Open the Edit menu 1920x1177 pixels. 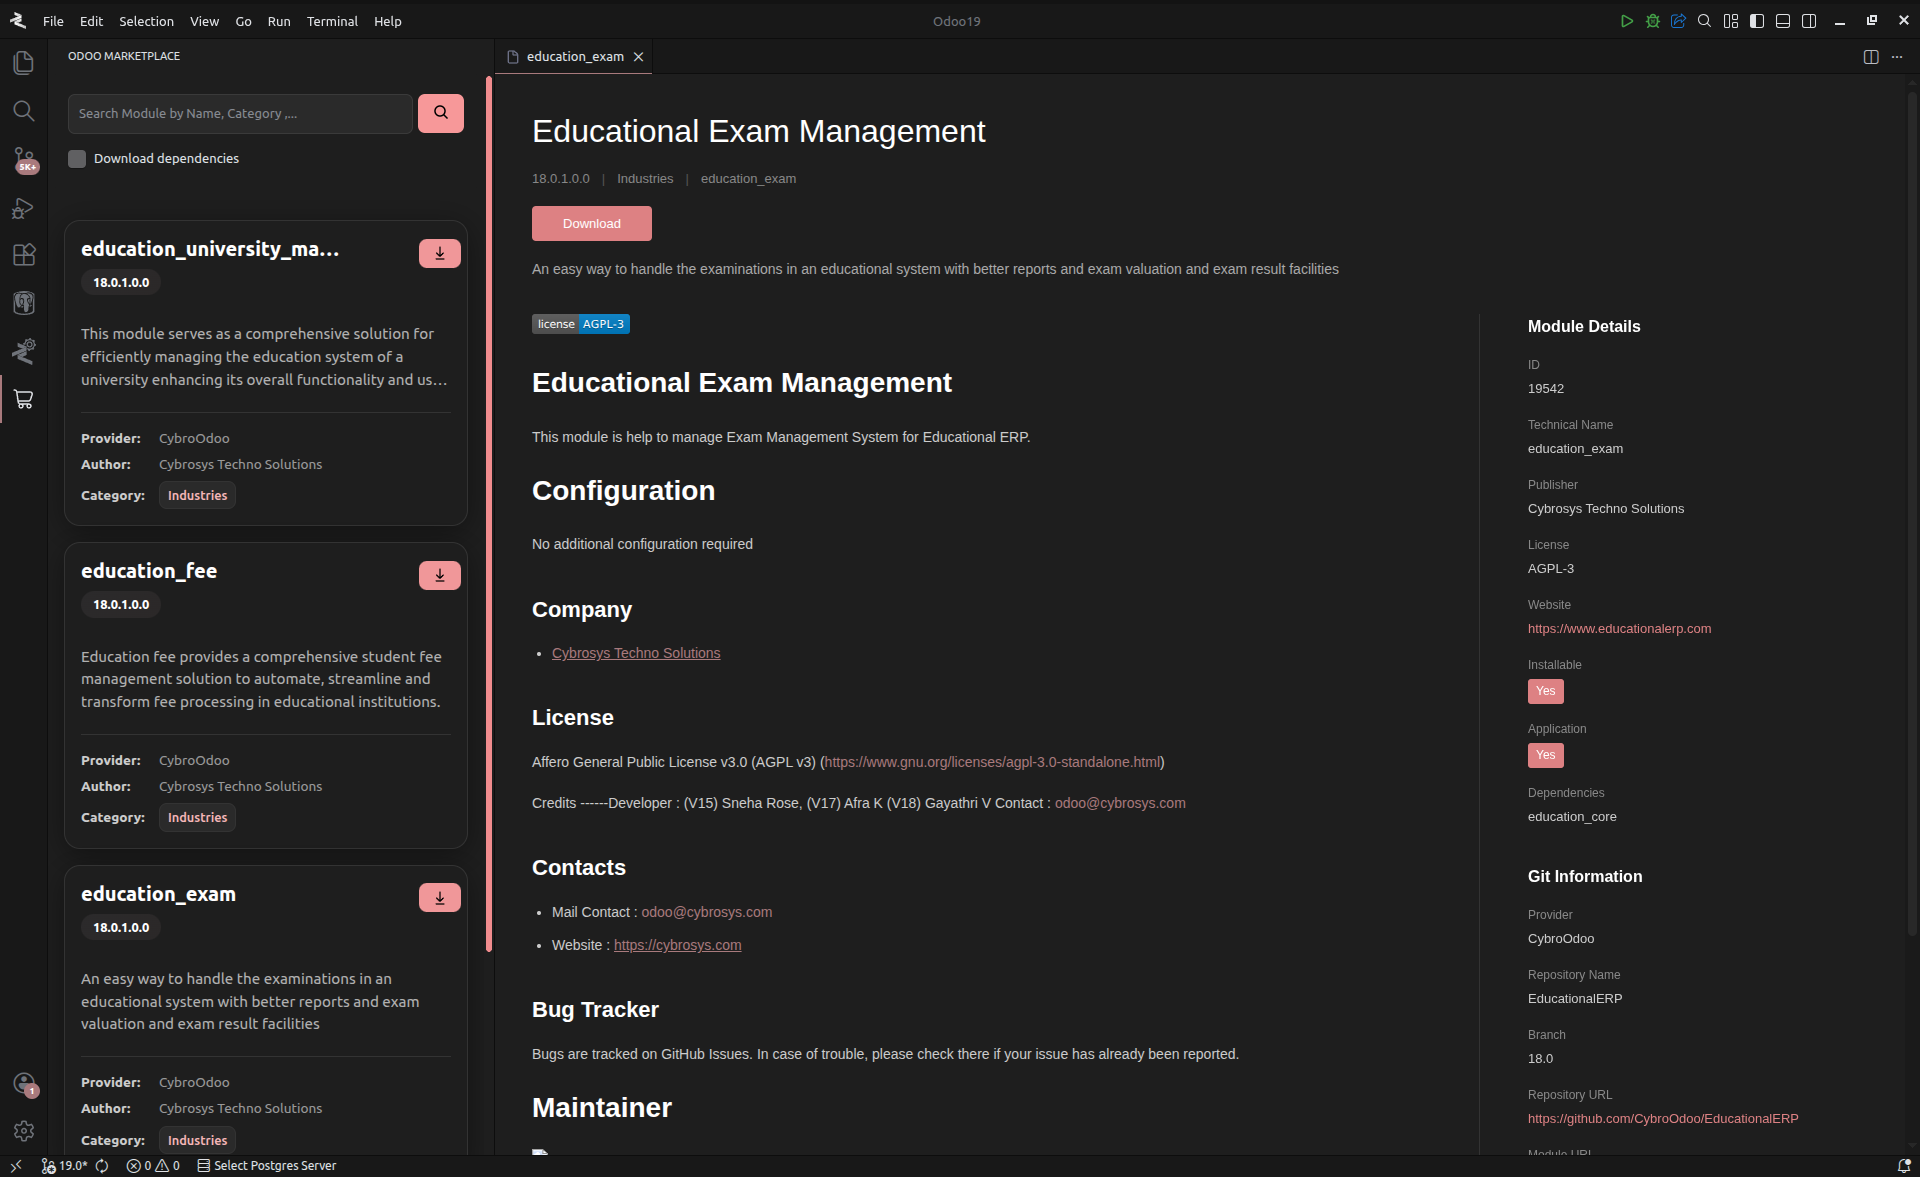91,21
